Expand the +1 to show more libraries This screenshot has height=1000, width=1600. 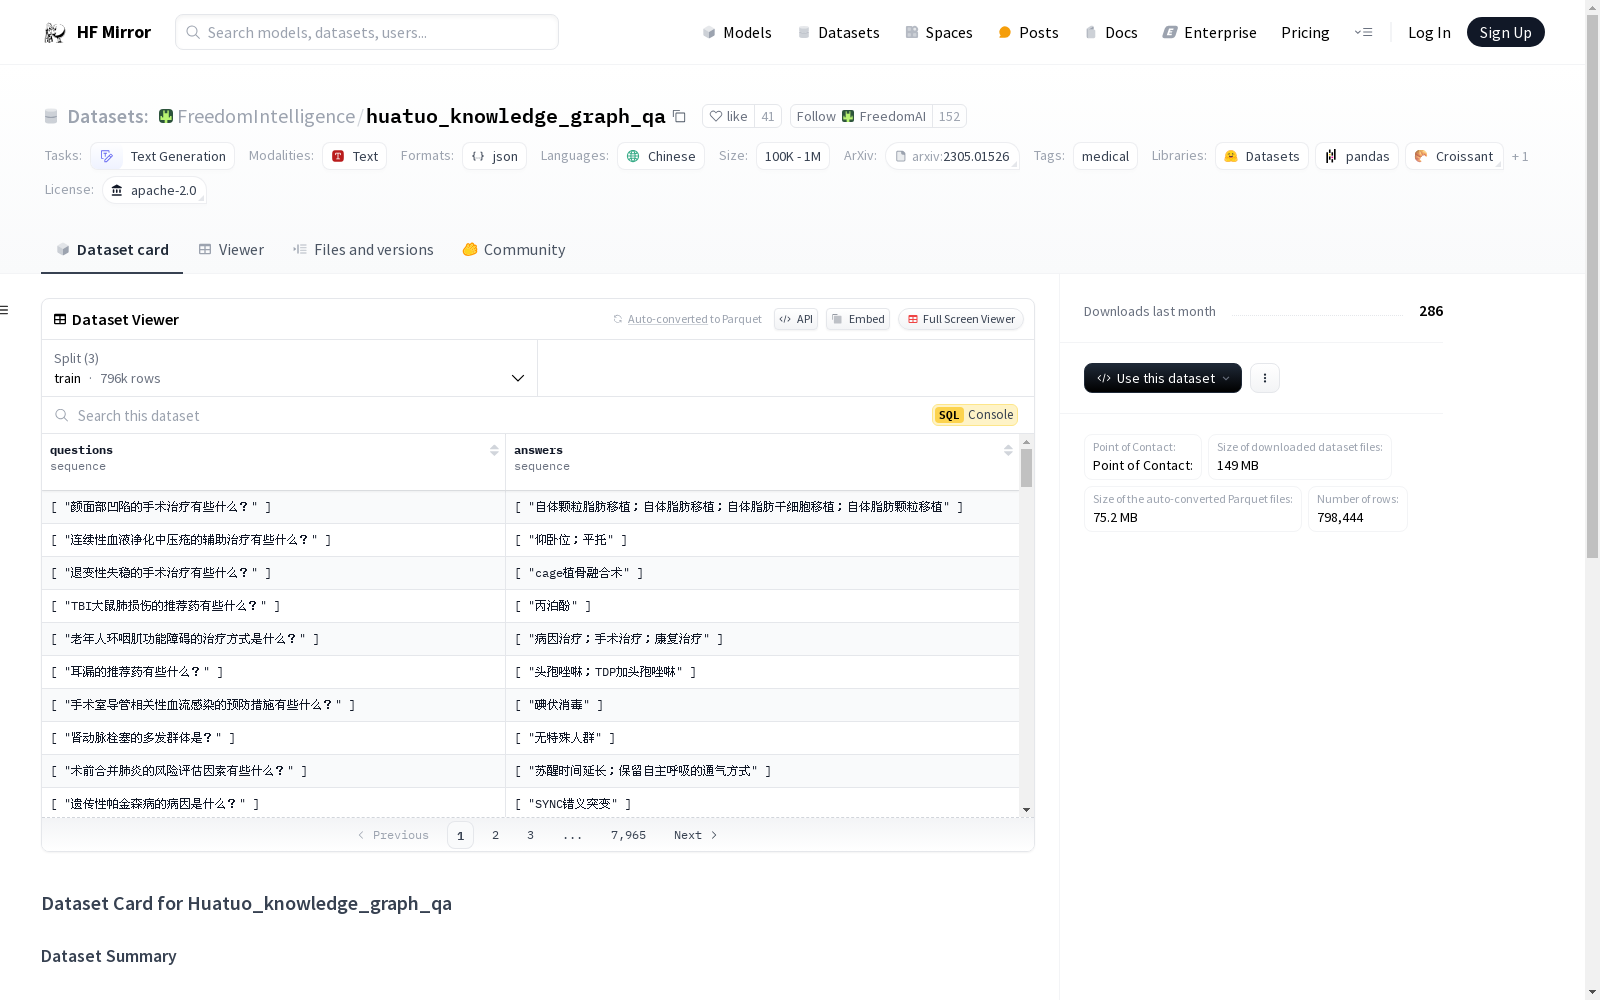coord(1520,156)
